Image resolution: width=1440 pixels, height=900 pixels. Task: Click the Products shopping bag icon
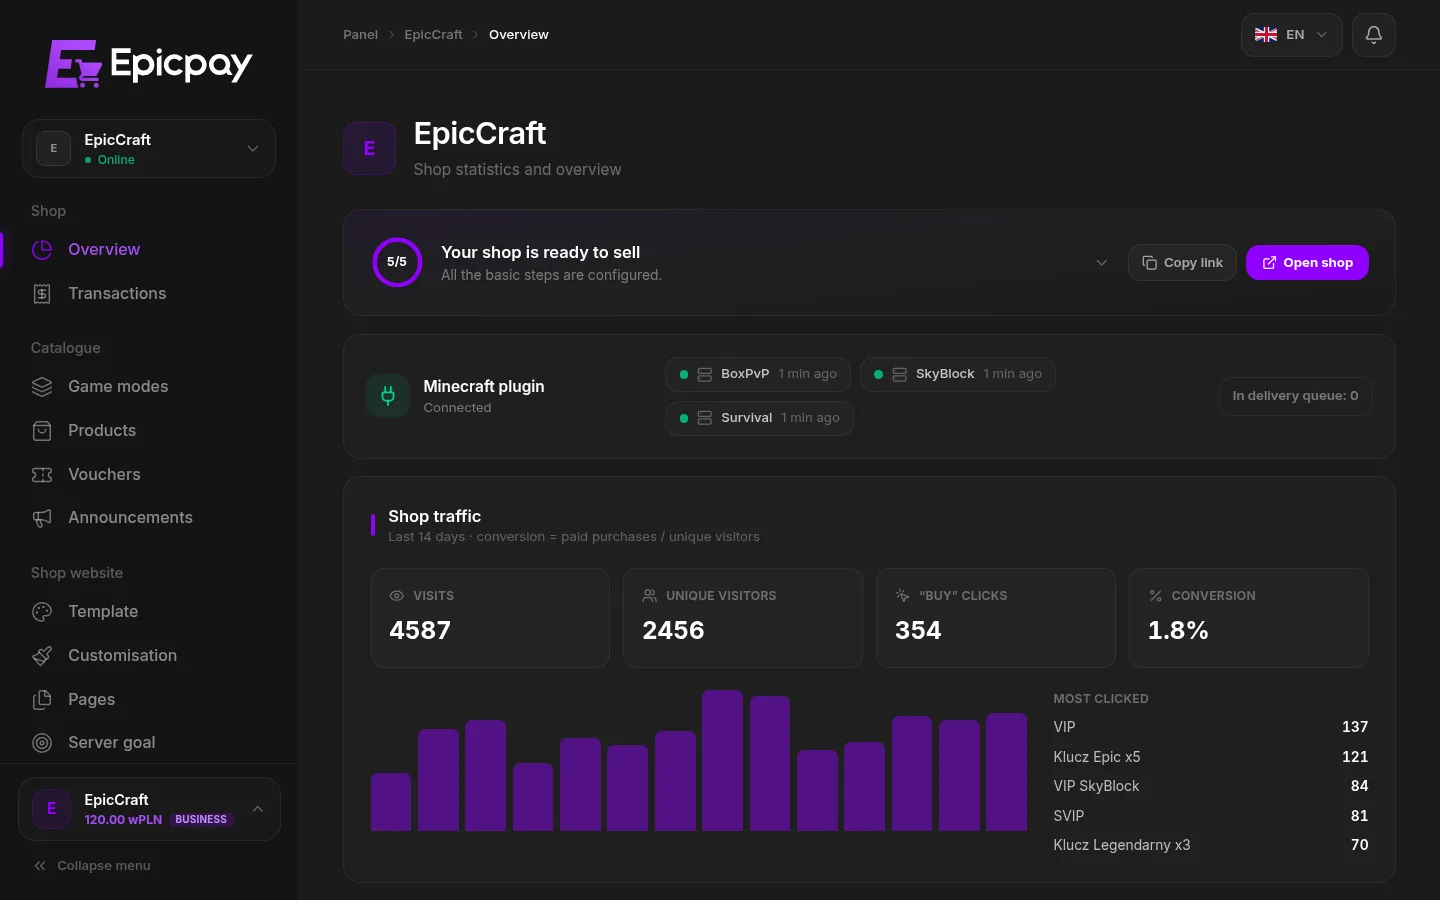(42, 431)
